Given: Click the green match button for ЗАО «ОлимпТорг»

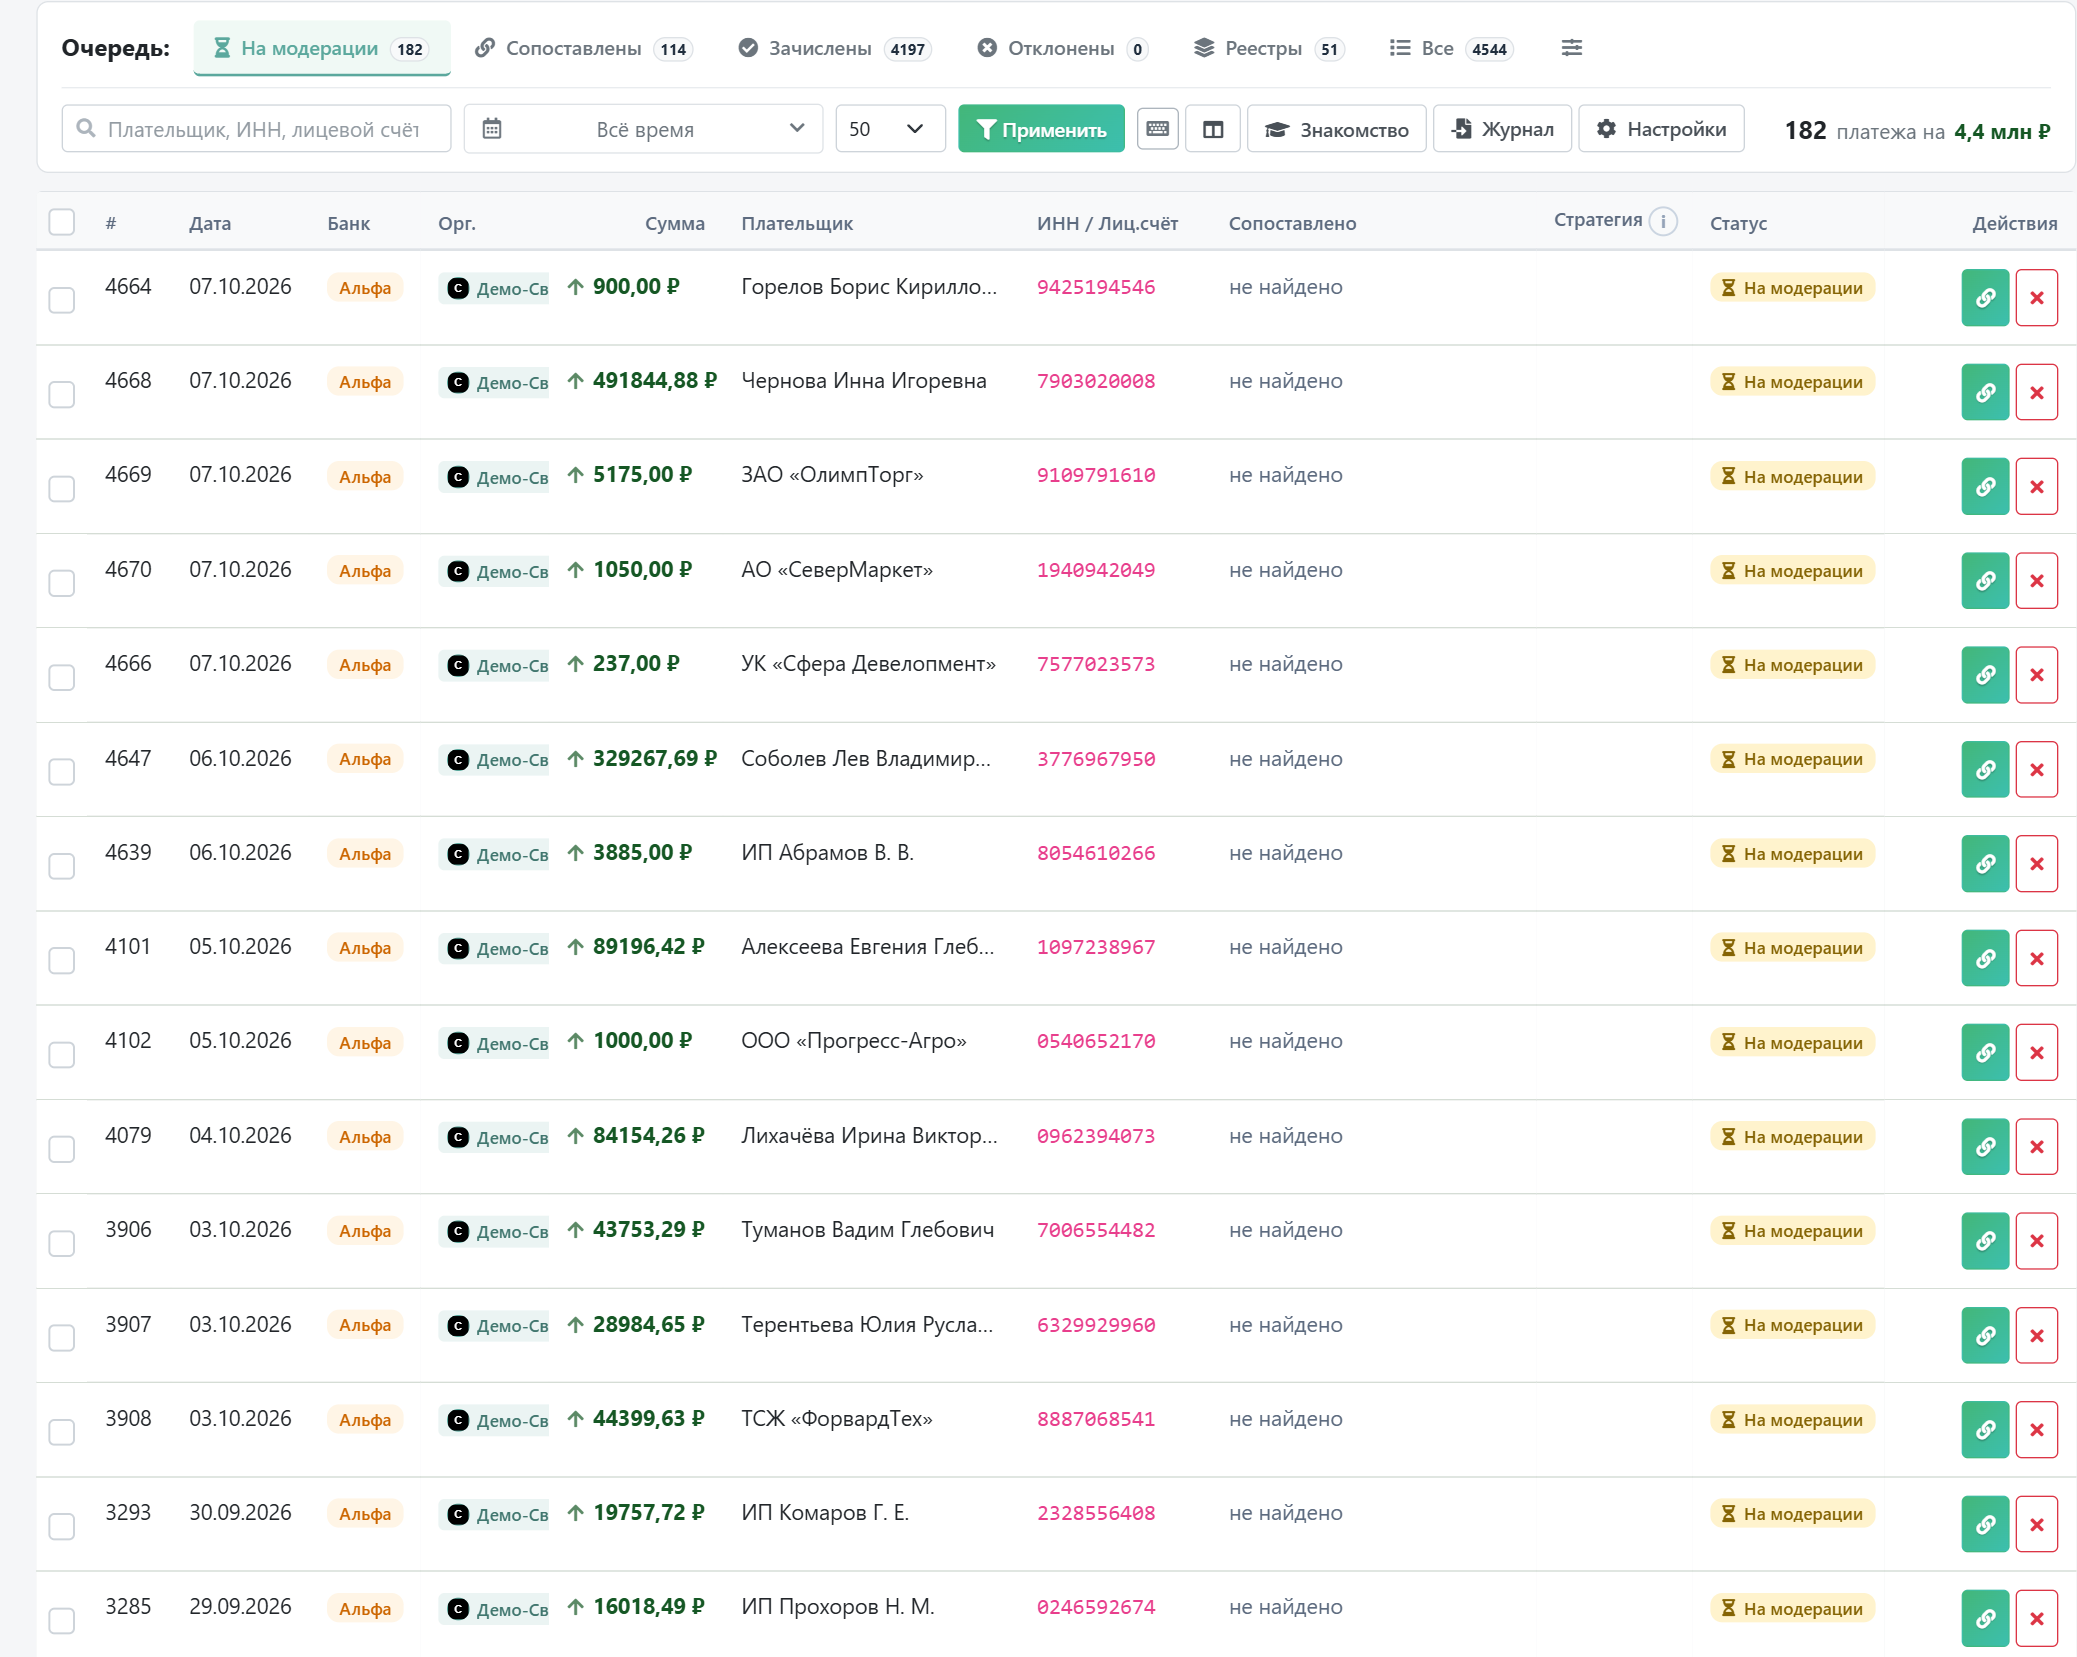Looking at the screenshot, I should tap(1985, 487).
